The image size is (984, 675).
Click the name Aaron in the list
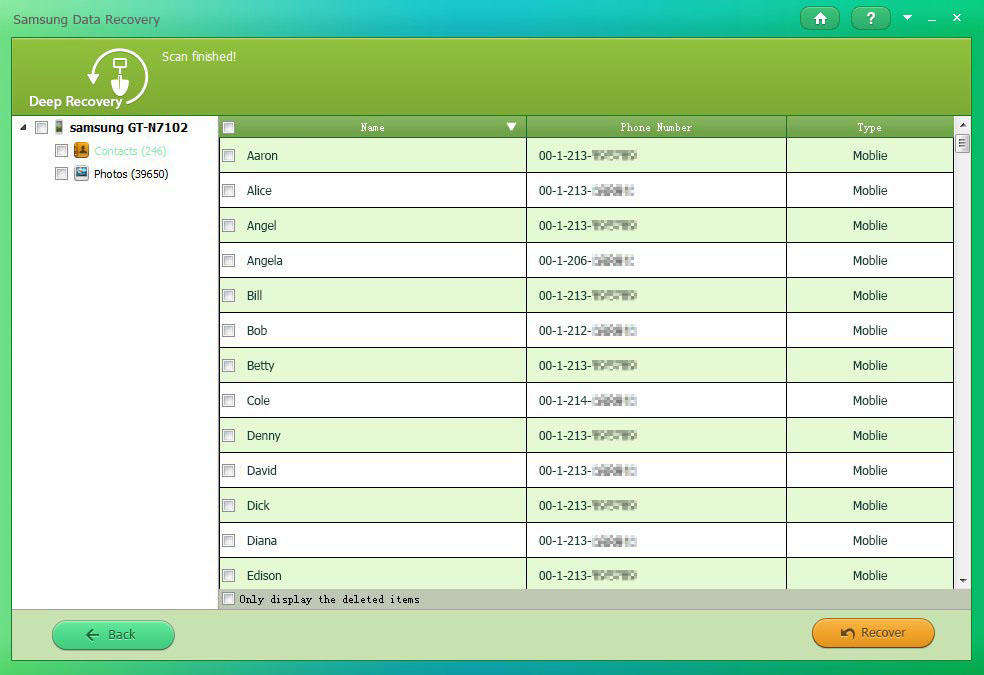coord(262,156)
